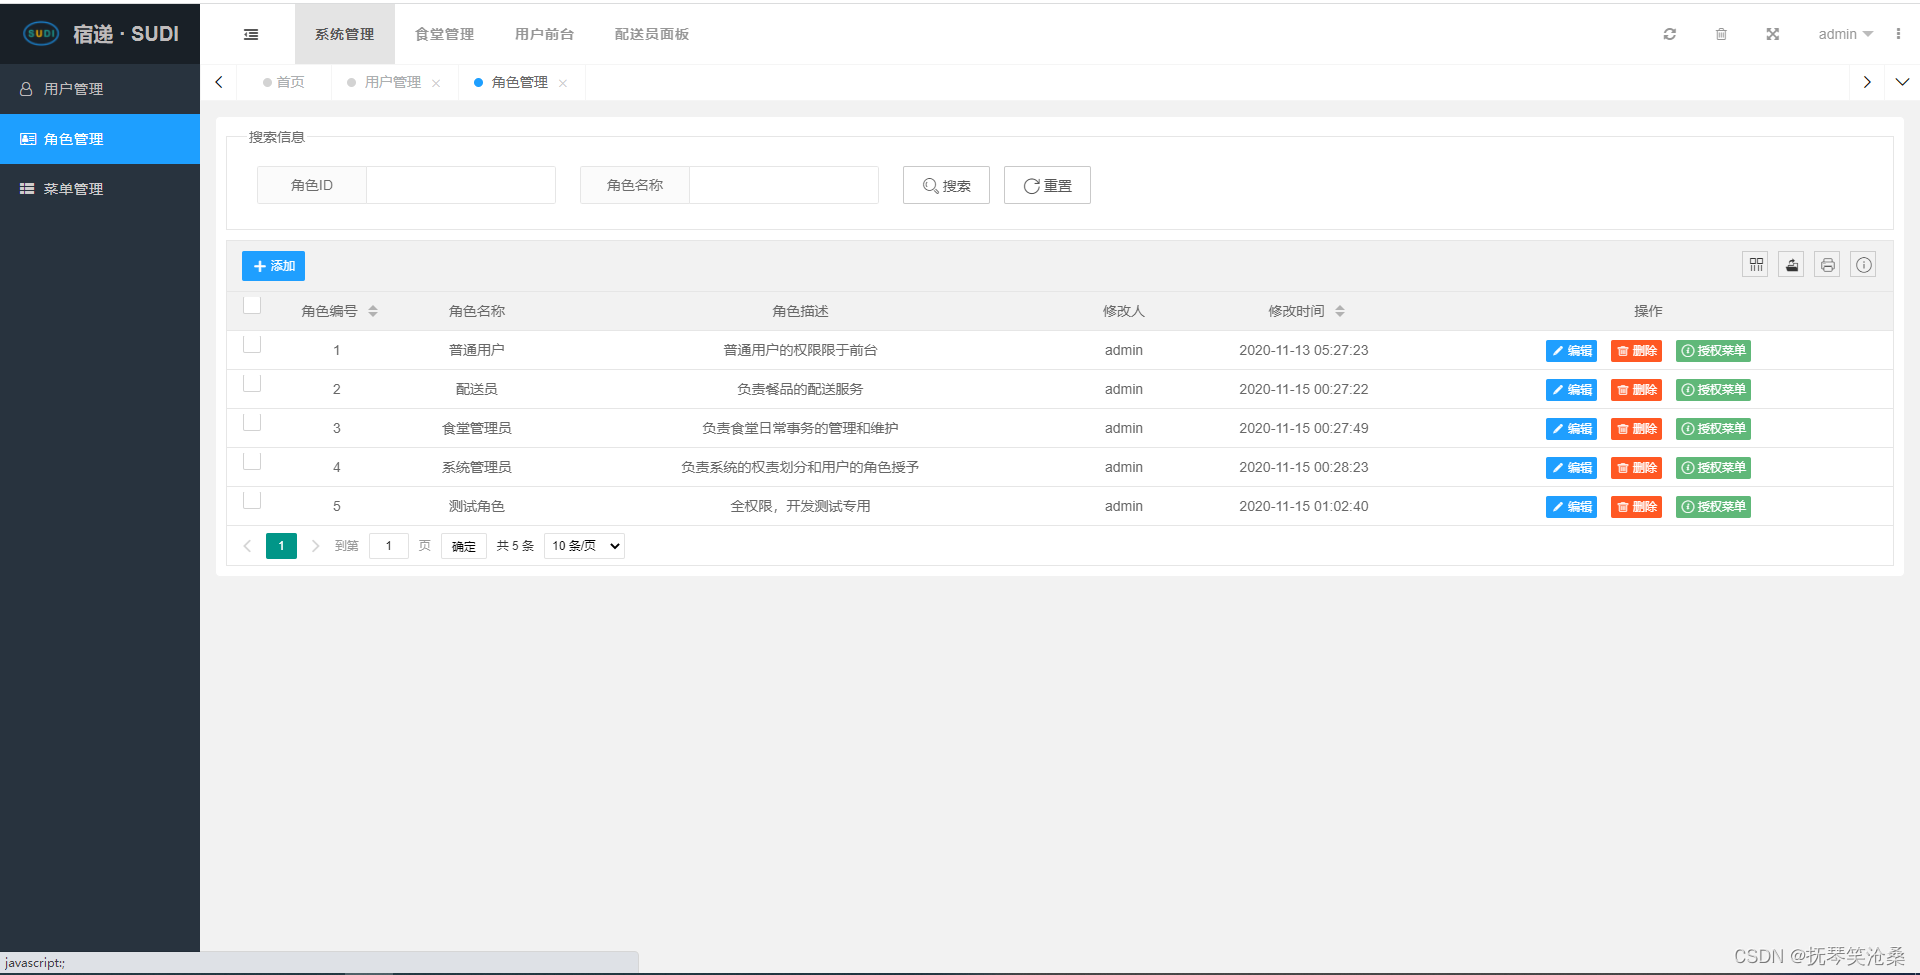This screenshot has height=975, width=1920.
Task: Open the 10 条/页 page size dropdown
Action: click(585, 546)
